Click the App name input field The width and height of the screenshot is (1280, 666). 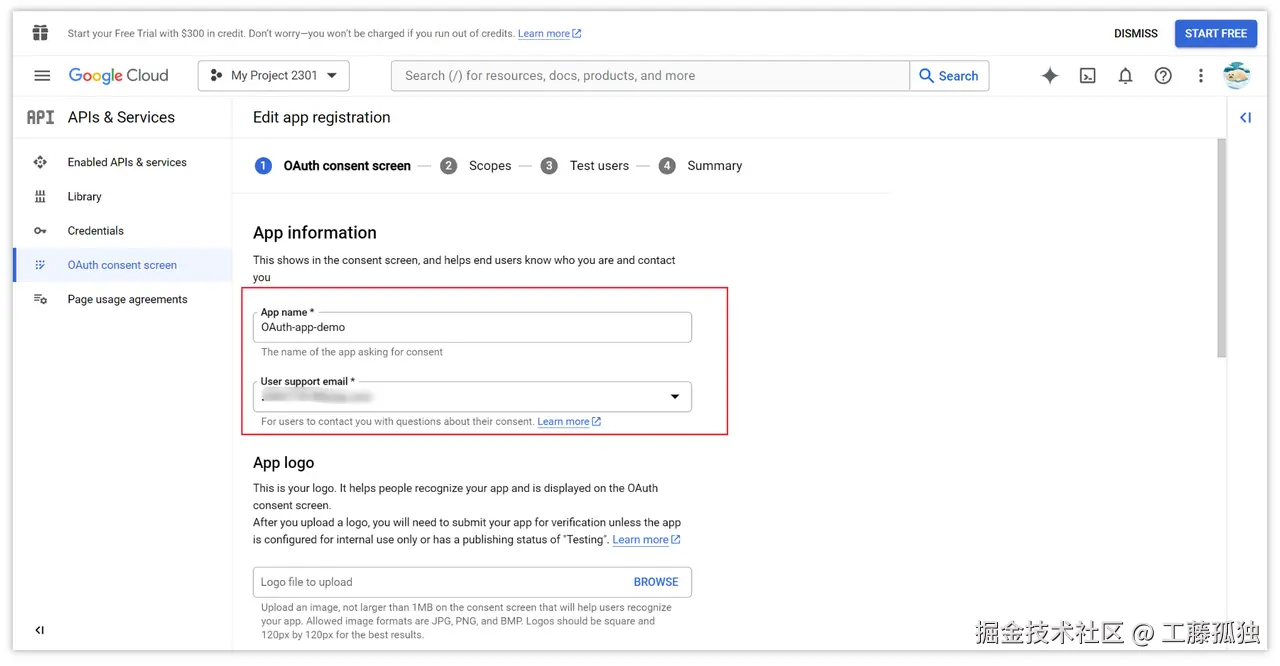coord(472,327)
